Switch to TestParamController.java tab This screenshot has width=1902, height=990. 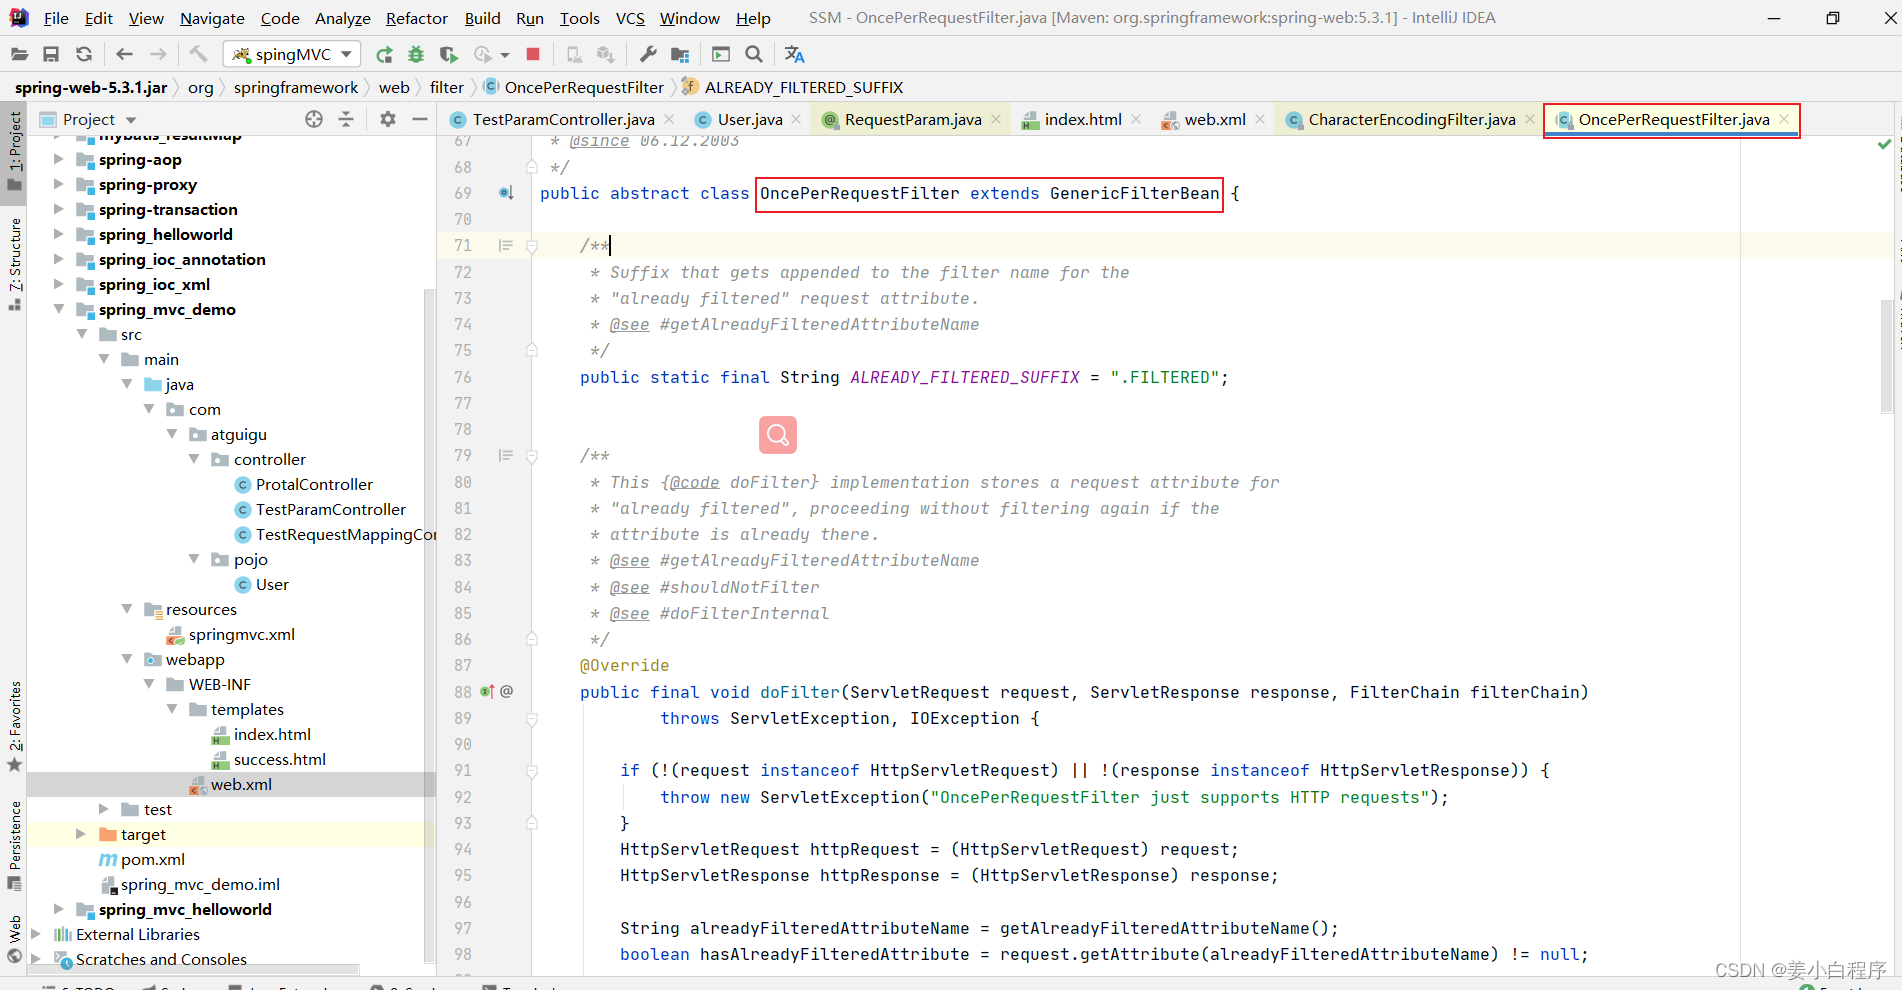click(563, 119)
